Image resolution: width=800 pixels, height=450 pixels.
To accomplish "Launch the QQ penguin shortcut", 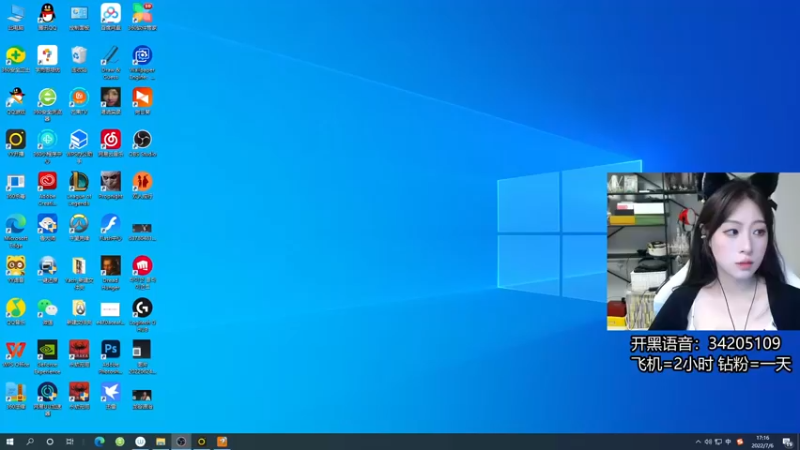I will coord(47,15).
